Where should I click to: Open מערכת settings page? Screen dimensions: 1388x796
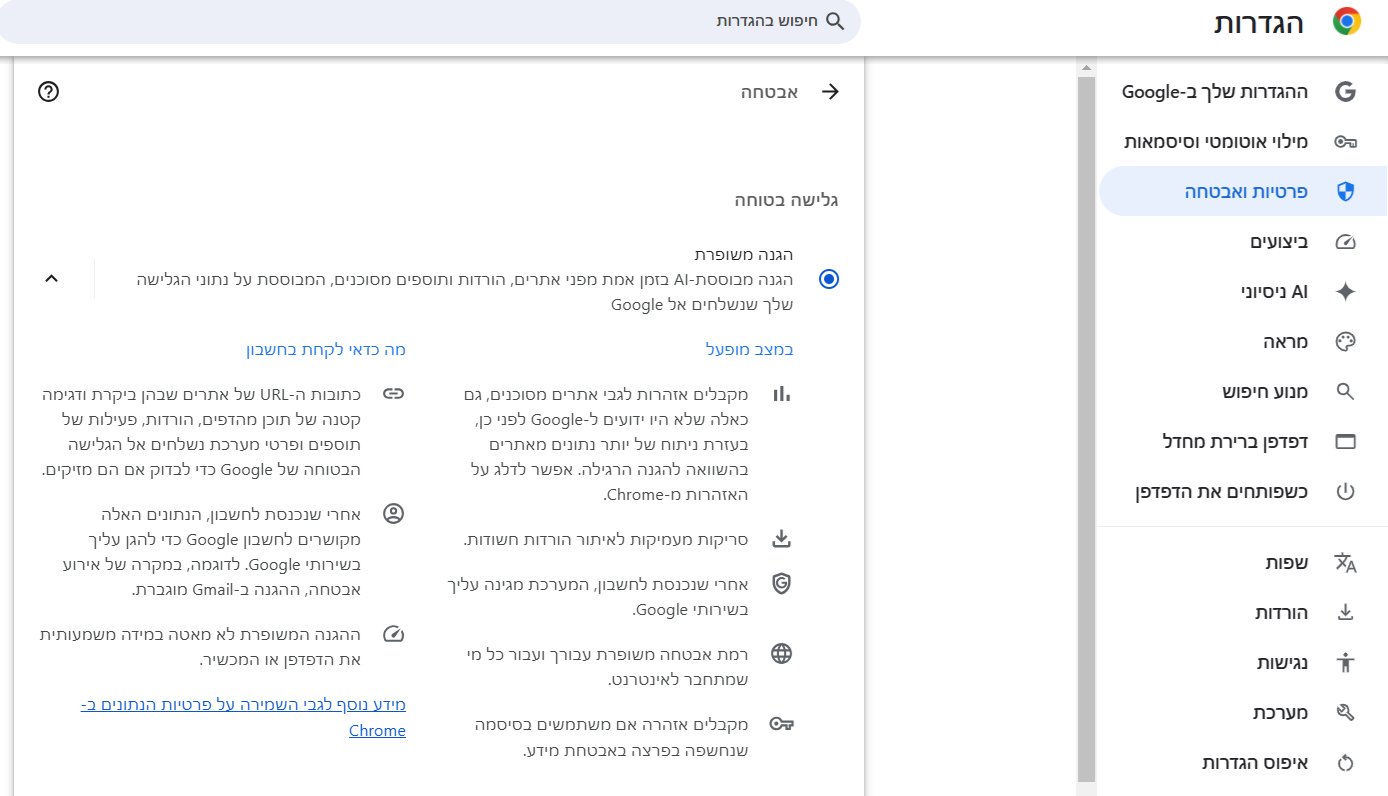click(1243, 713)
